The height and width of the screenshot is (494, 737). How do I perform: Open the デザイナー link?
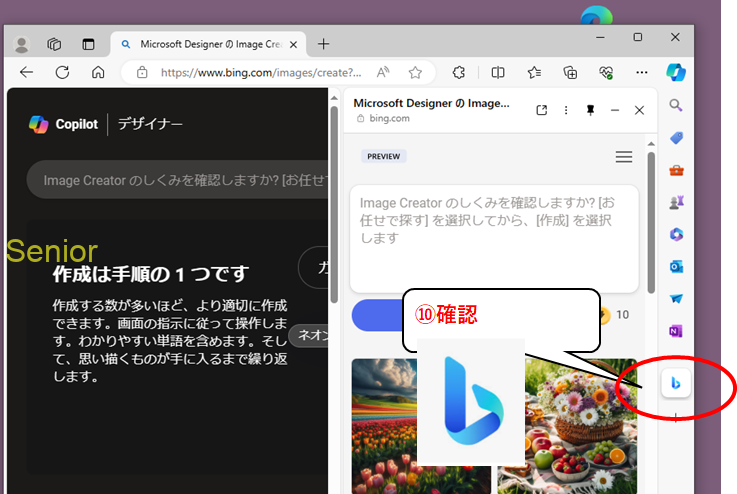[x=150, y=124]
